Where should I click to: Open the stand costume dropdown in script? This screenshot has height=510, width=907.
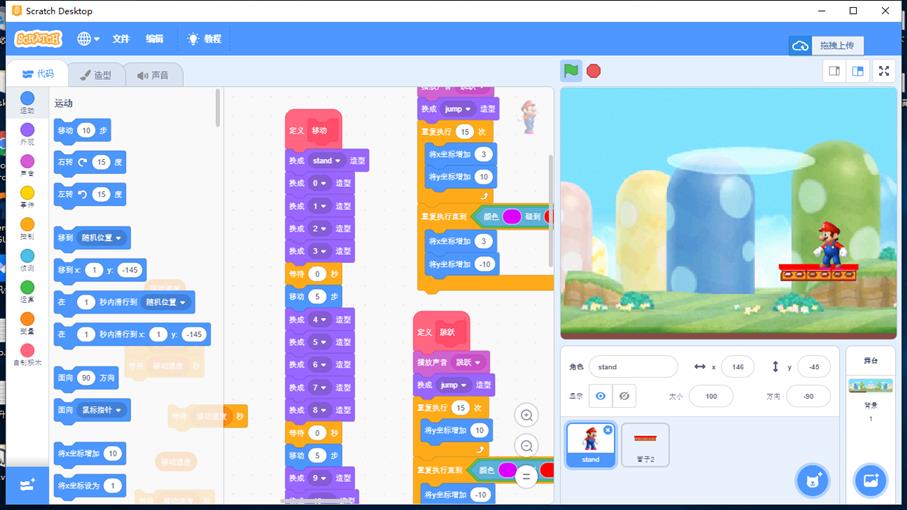point(326,160)
